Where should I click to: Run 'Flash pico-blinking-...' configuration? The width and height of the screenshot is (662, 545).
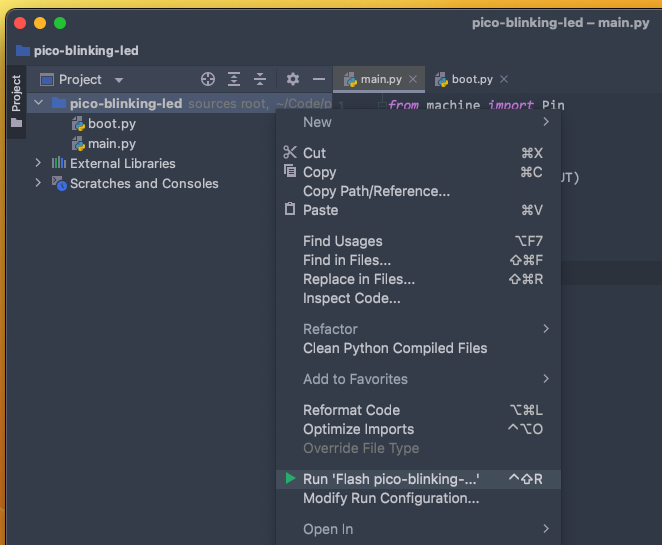418,479
